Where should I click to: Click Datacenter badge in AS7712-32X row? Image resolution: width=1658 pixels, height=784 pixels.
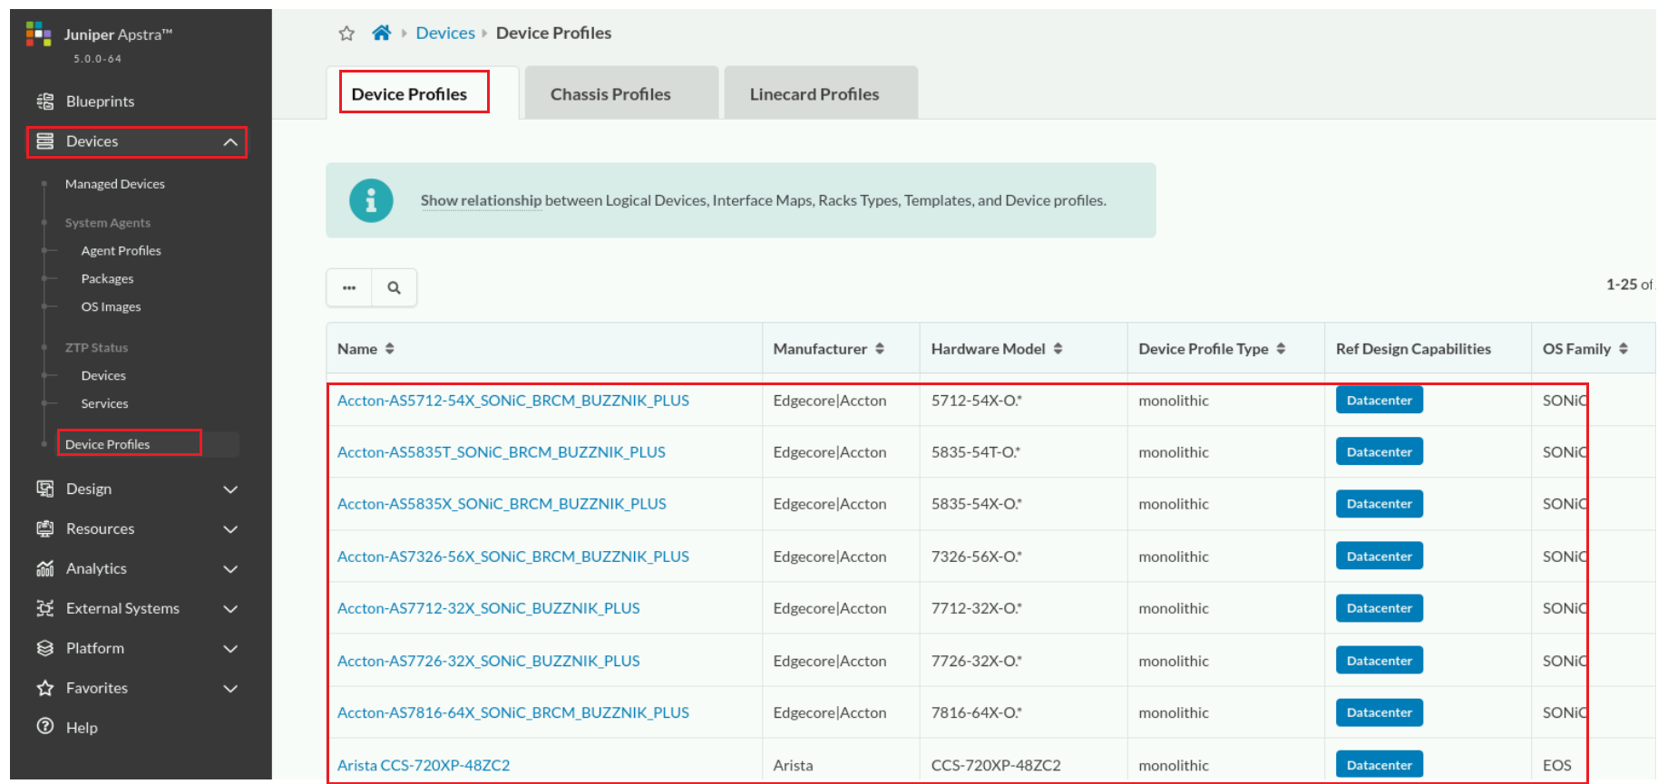1379,608
